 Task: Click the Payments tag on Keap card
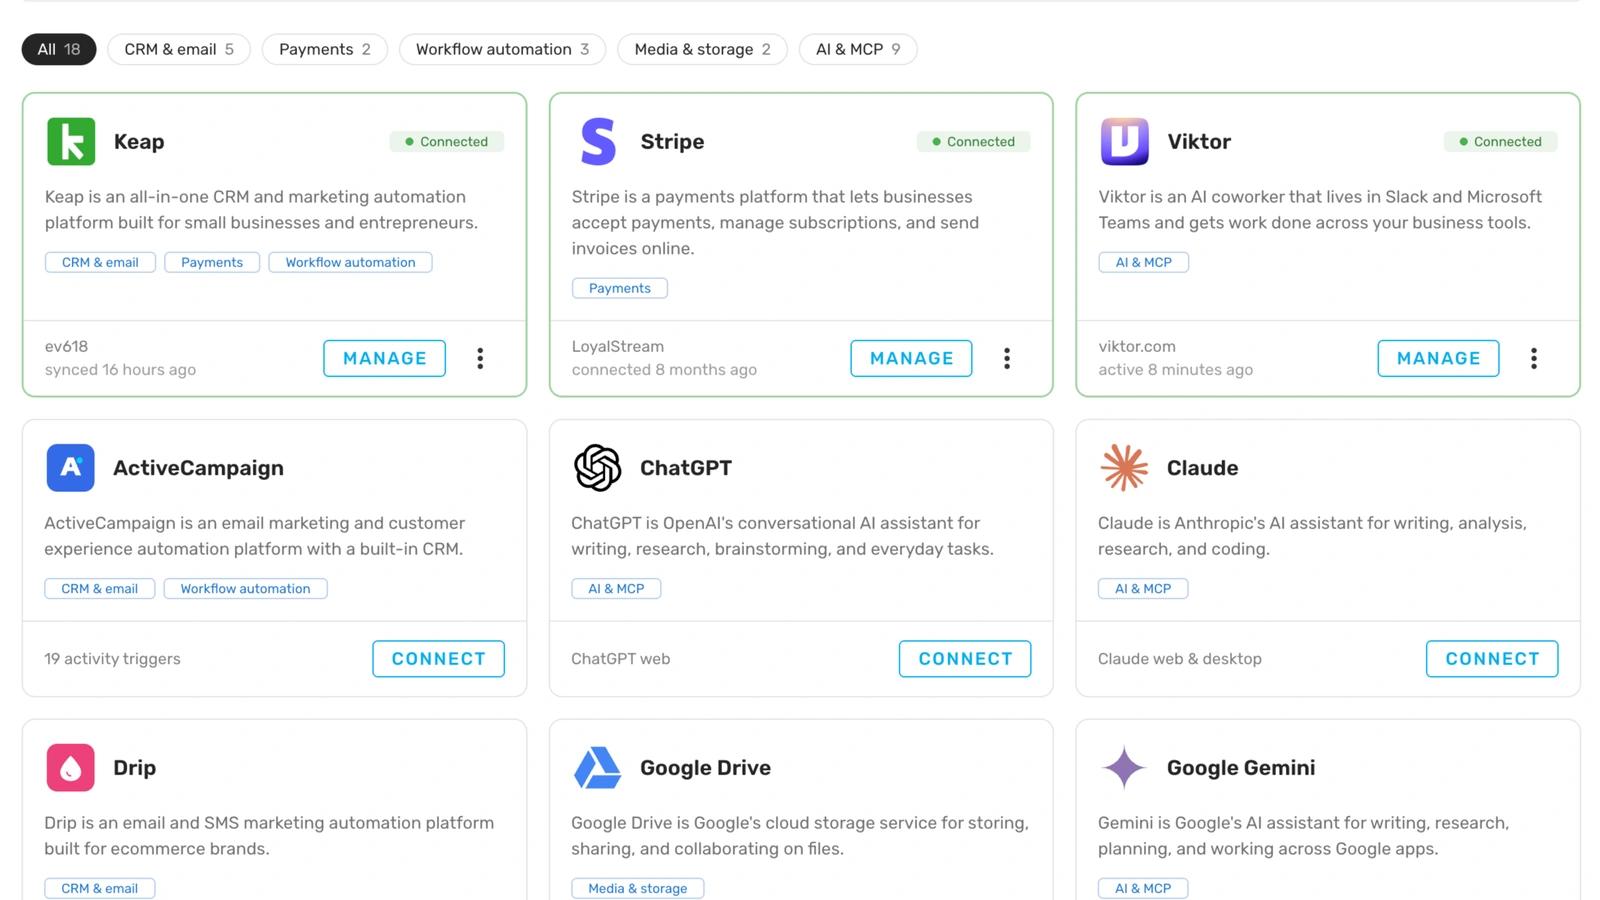(212, 262)
